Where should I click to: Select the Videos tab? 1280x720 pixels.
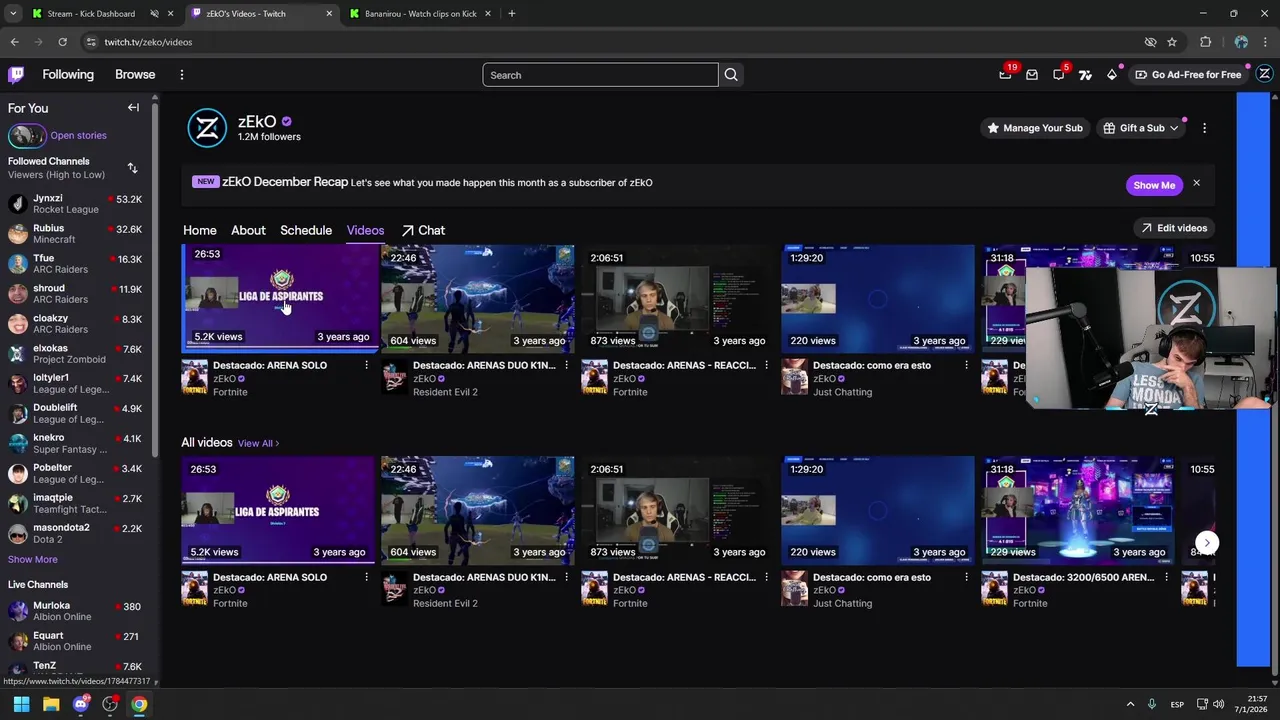tap(365, 230)
